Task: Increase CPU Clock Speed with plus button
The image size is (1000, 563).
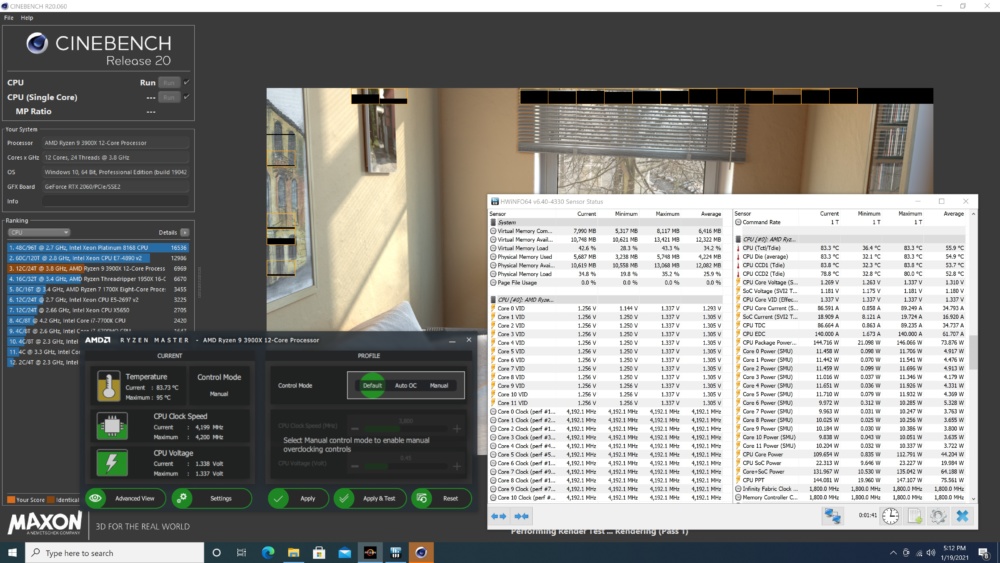Action: click(457, 429)
